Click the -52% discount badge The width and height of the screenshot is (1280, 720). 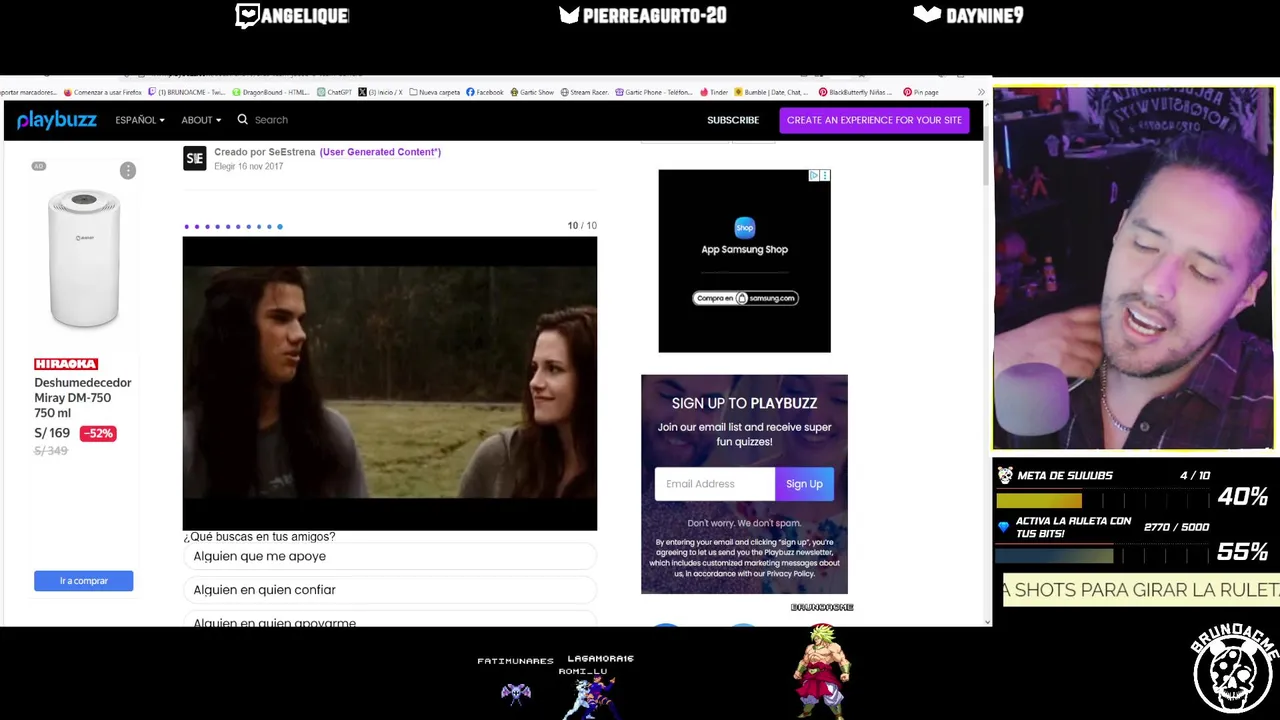click(x=98, y=433)
